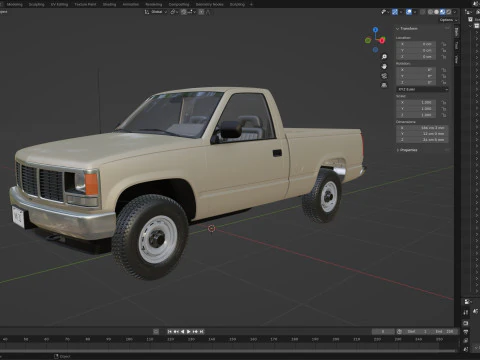Click the negative Z axis gizmo handle
480x360 pixels.
(375, 50)
